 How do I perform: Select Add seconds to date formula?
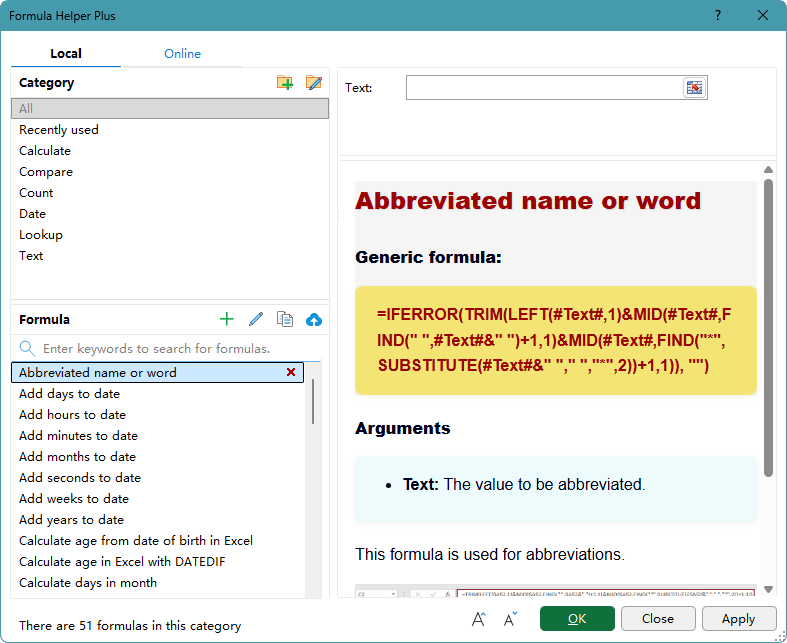point(157,478)
